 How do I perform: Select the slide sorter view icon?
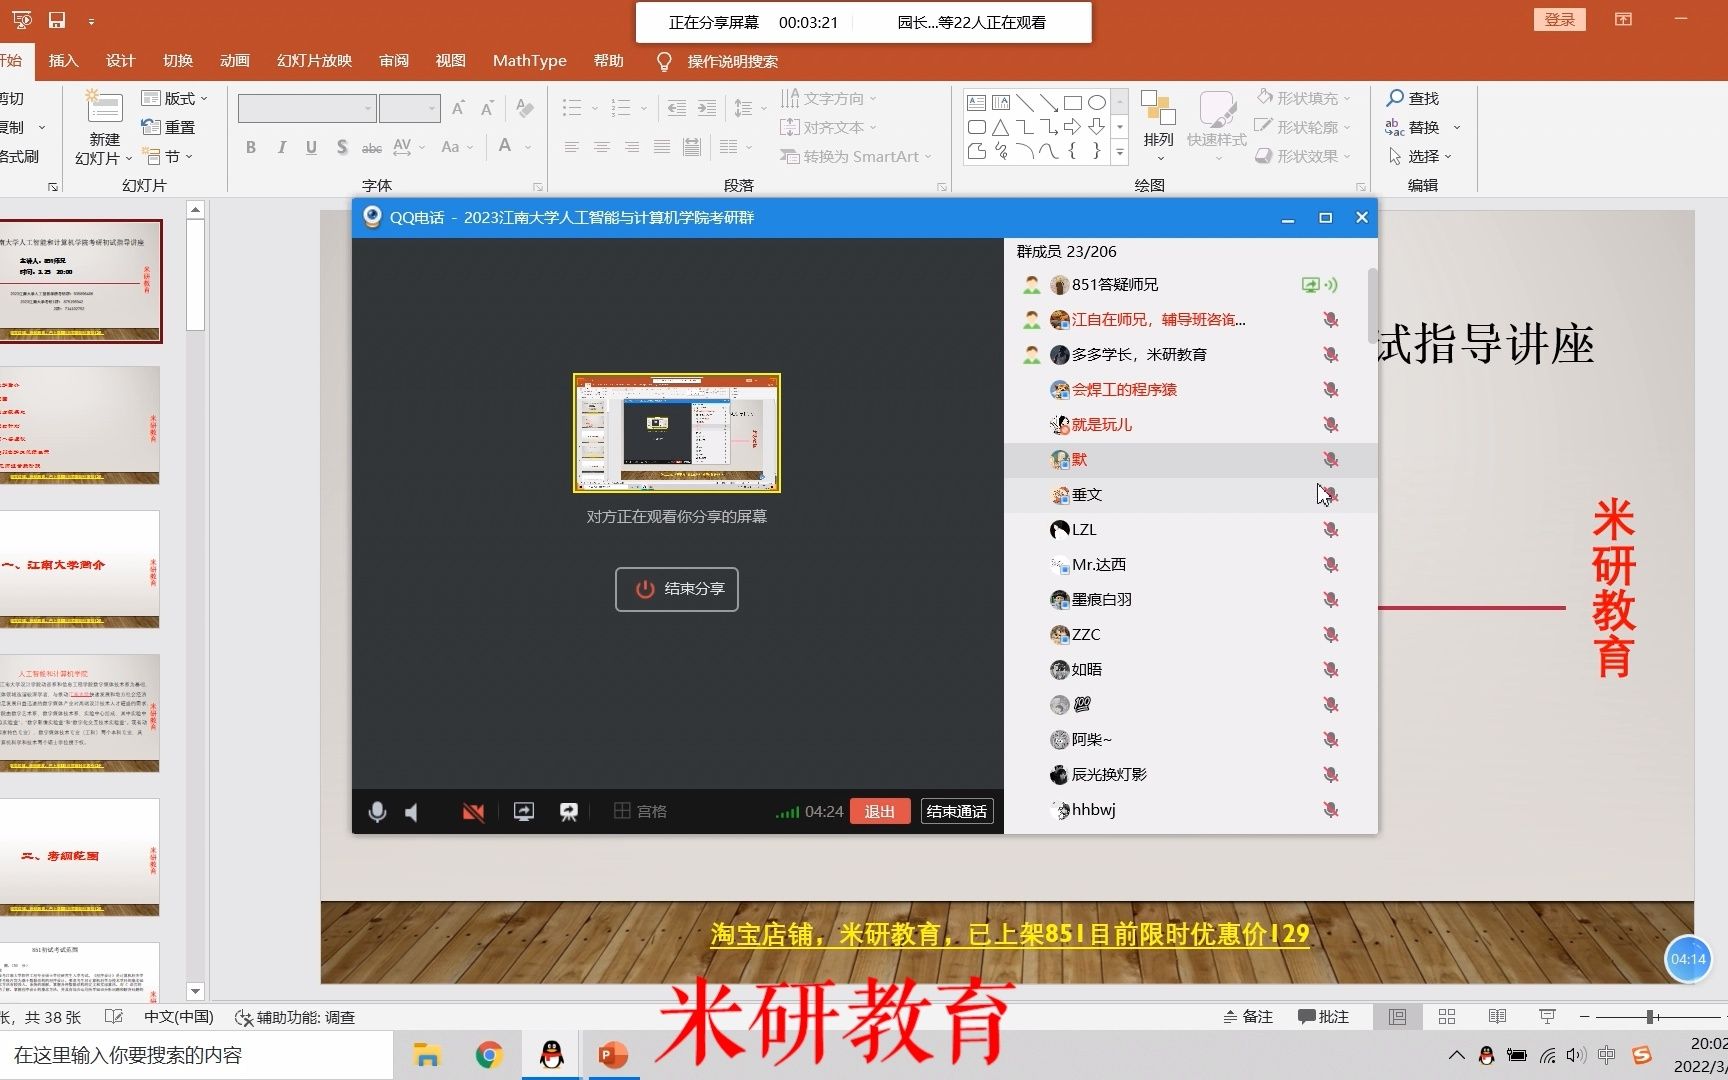(x=1447, y=1016)
